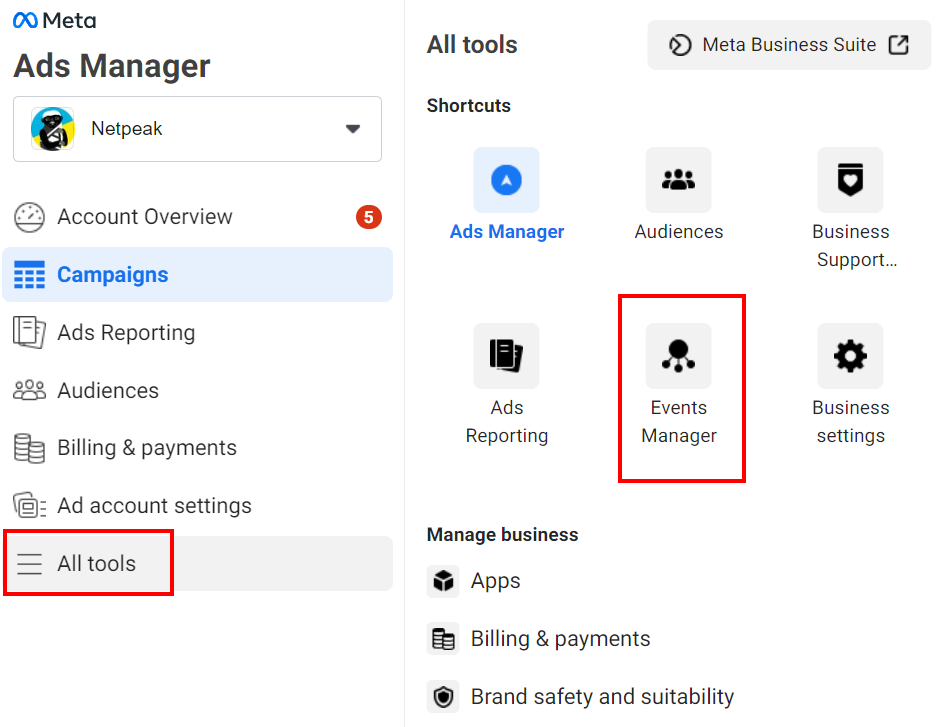Click the Audiences shortcut icon
945x727 pixels.
[679, 180]
